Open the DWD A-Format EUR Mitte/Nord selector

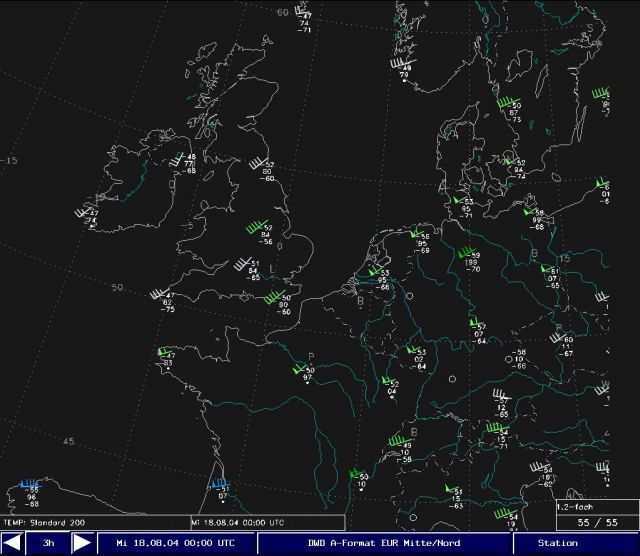click(384, 543)
